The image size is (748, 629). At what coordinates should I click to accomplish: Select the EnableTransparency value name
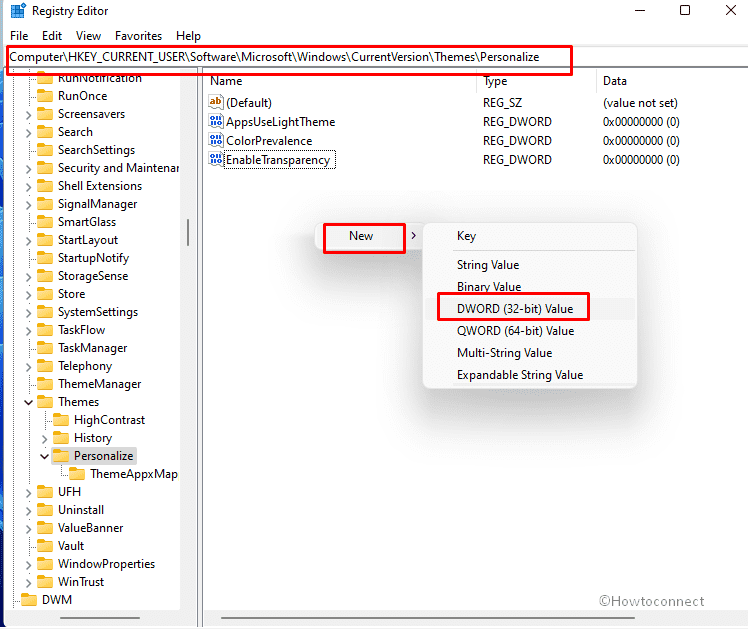click(x=278, y=160)
